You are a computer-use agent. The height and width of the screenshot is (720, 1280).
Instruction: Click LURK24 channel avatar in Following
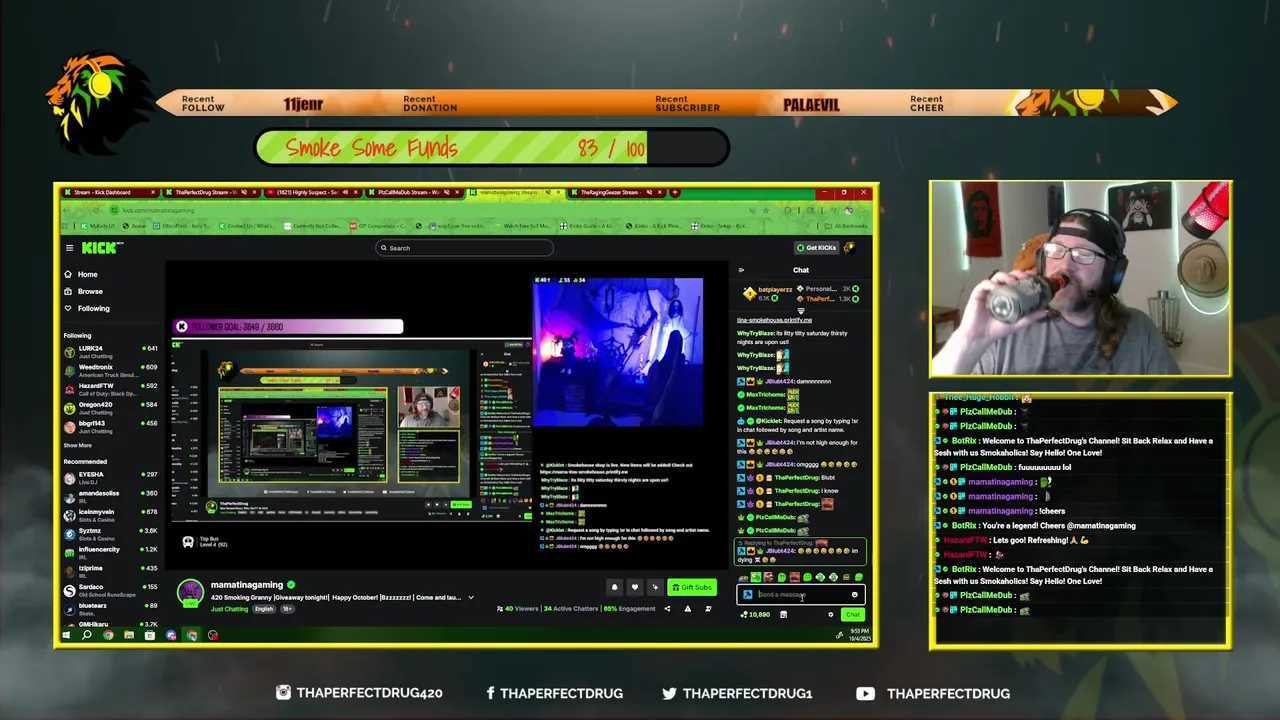69,352
